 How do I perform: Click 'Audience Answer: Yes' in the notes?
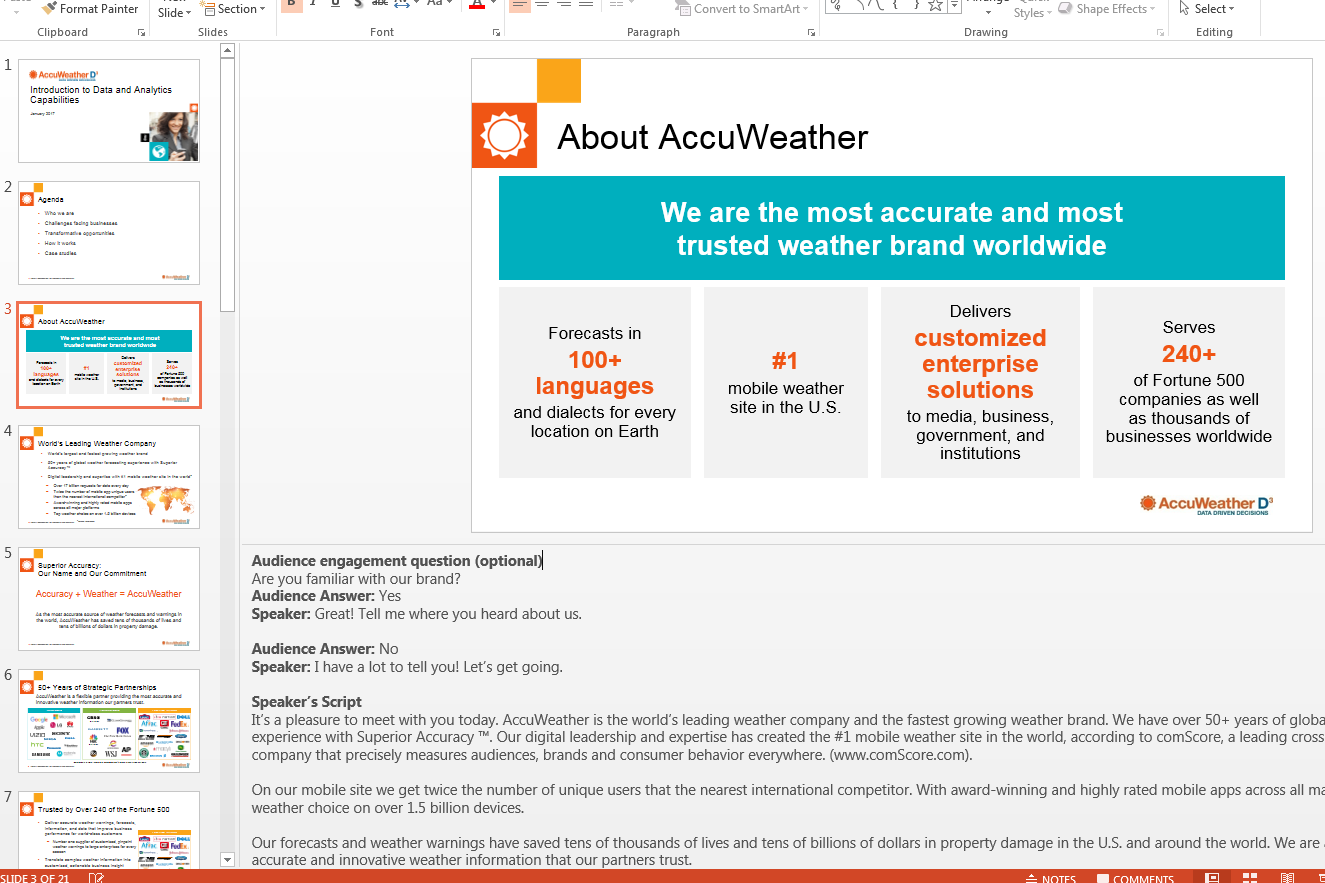click(326, 596)
